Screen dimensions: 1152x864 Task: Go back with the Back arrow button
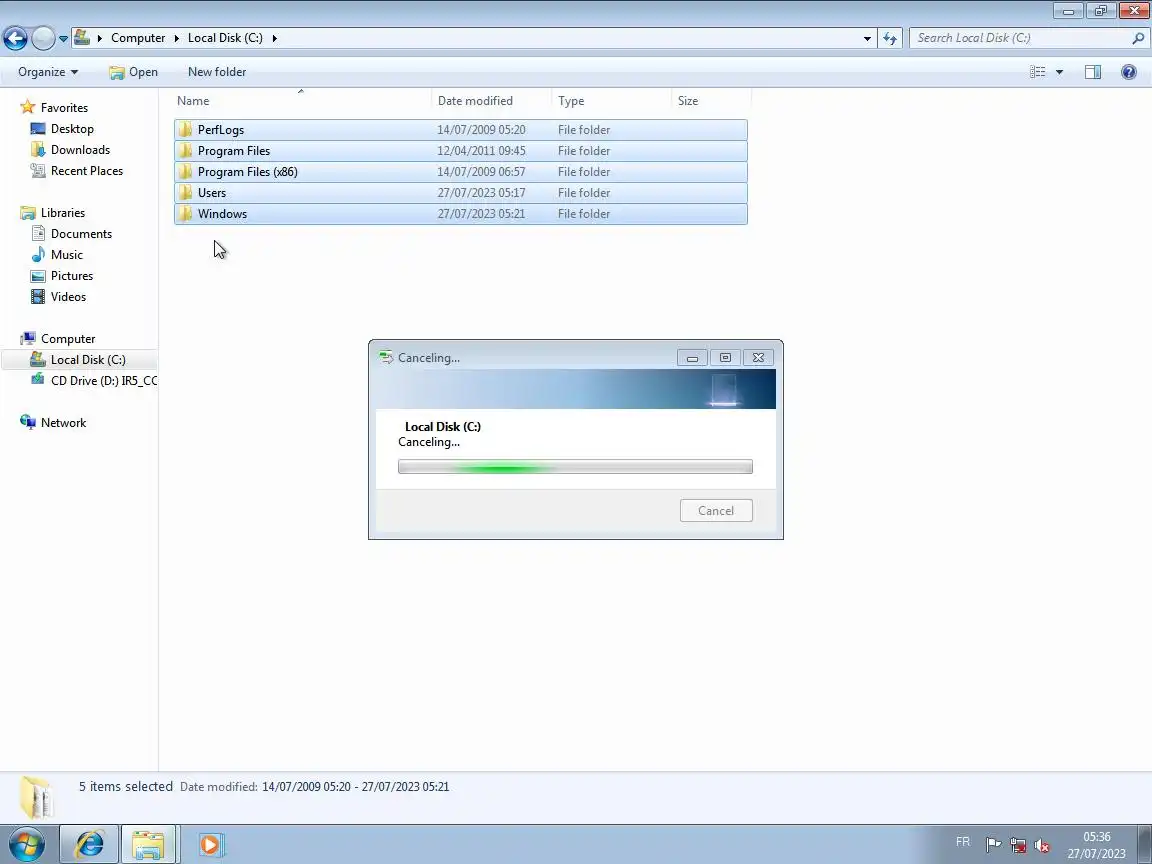tap(15, 38)
